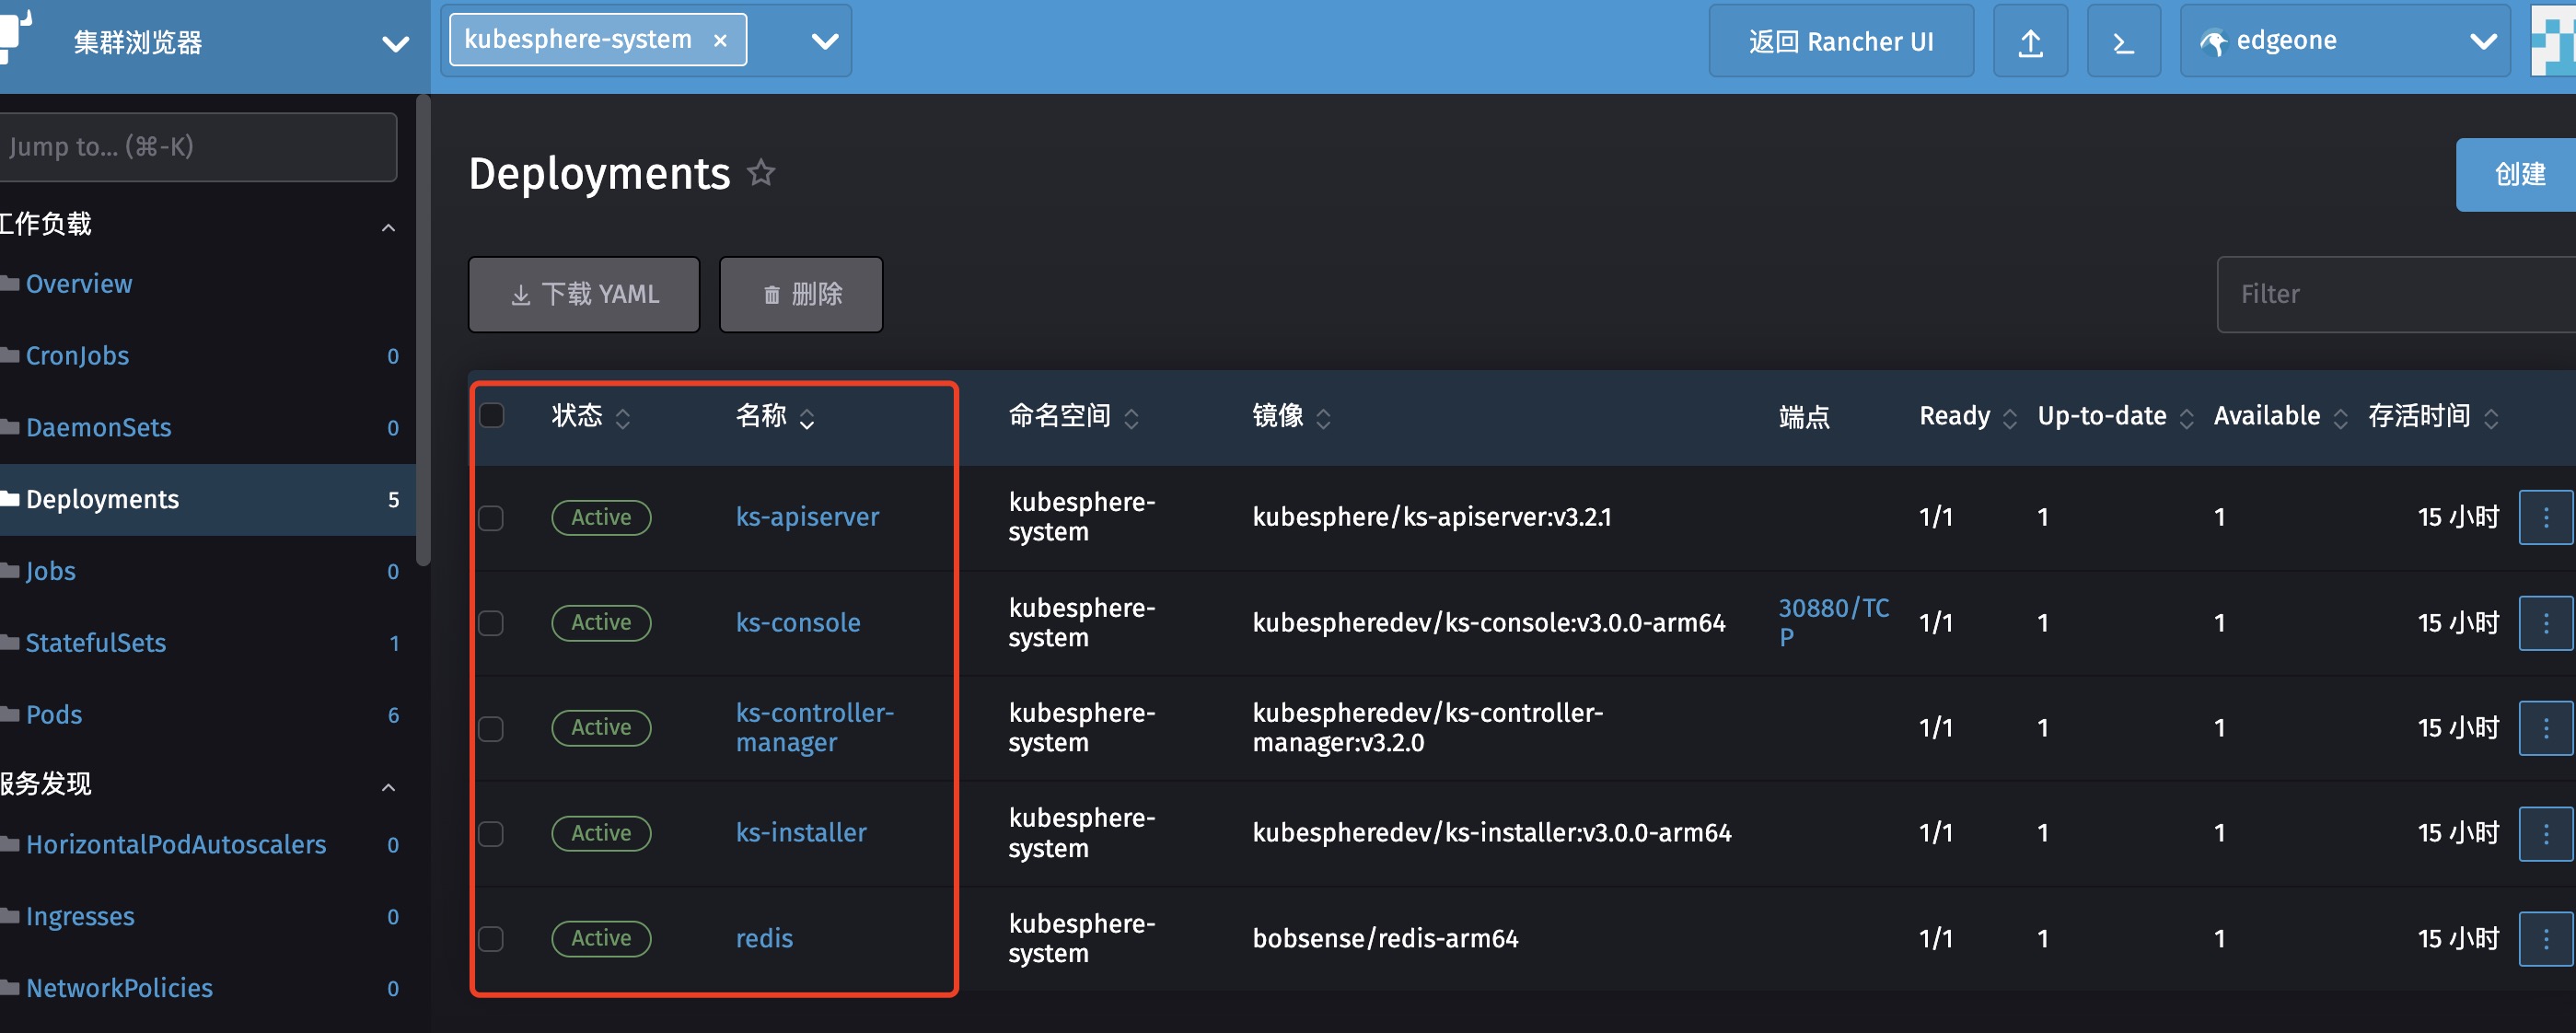Open the redis deployment link
The width and height of the screenshot is (2576, 1033).
point(764,938)
